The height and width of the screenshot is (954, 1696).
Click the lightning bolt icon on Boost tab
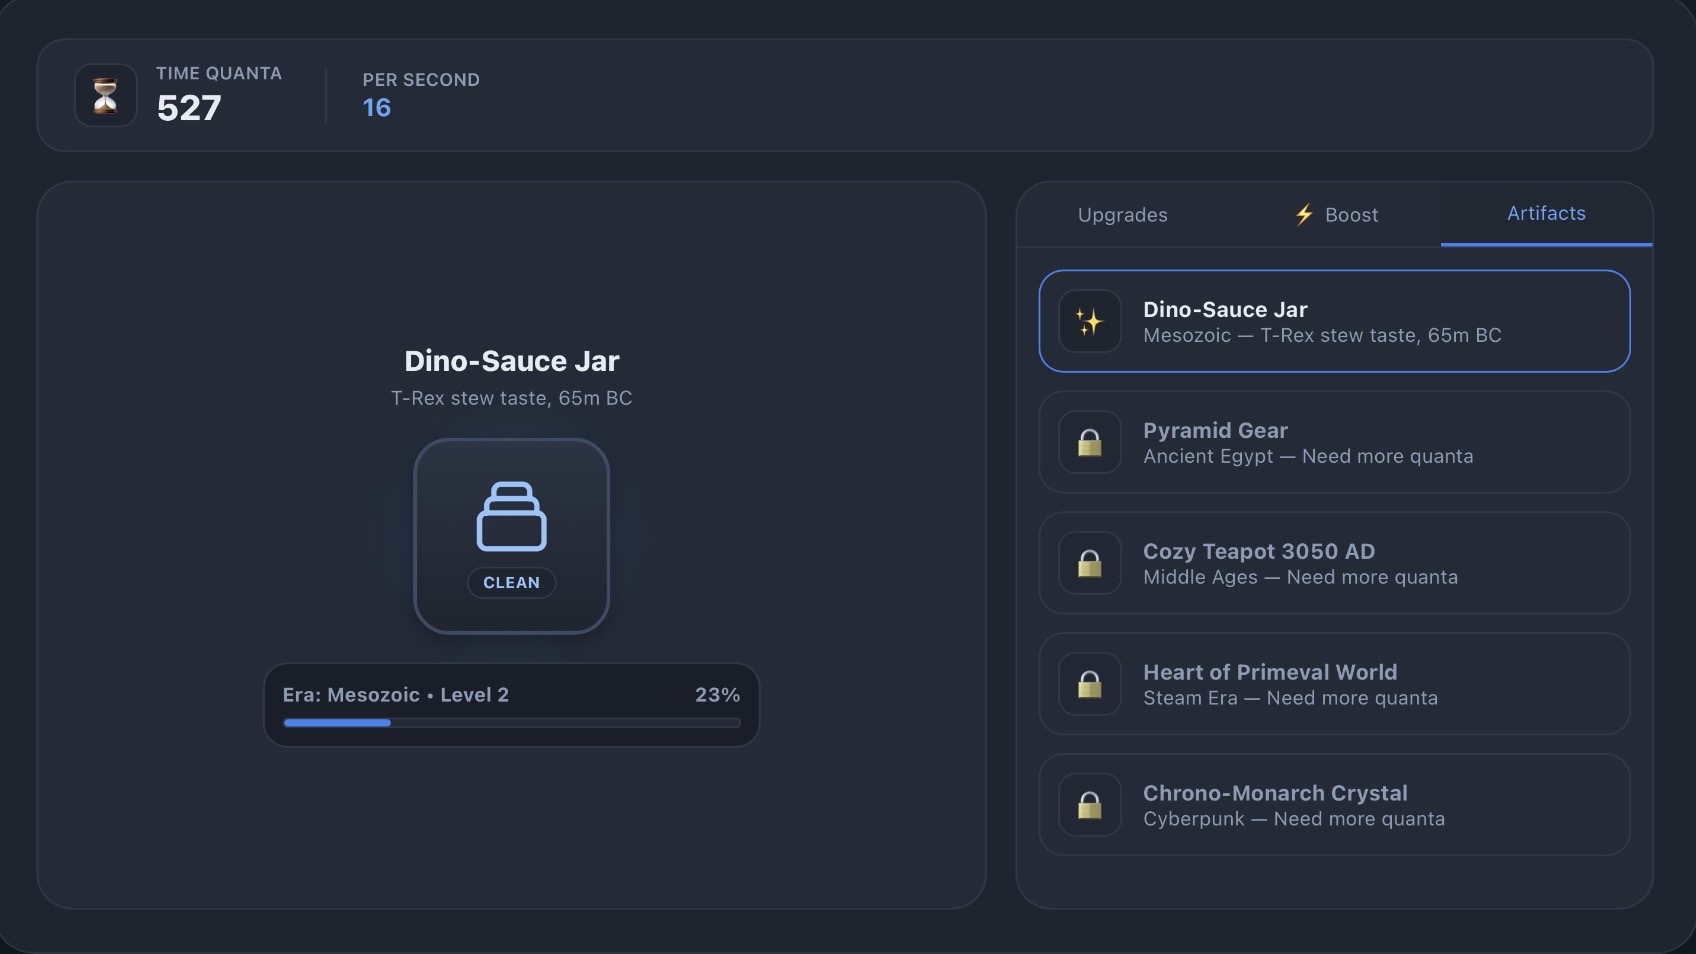1304,215
